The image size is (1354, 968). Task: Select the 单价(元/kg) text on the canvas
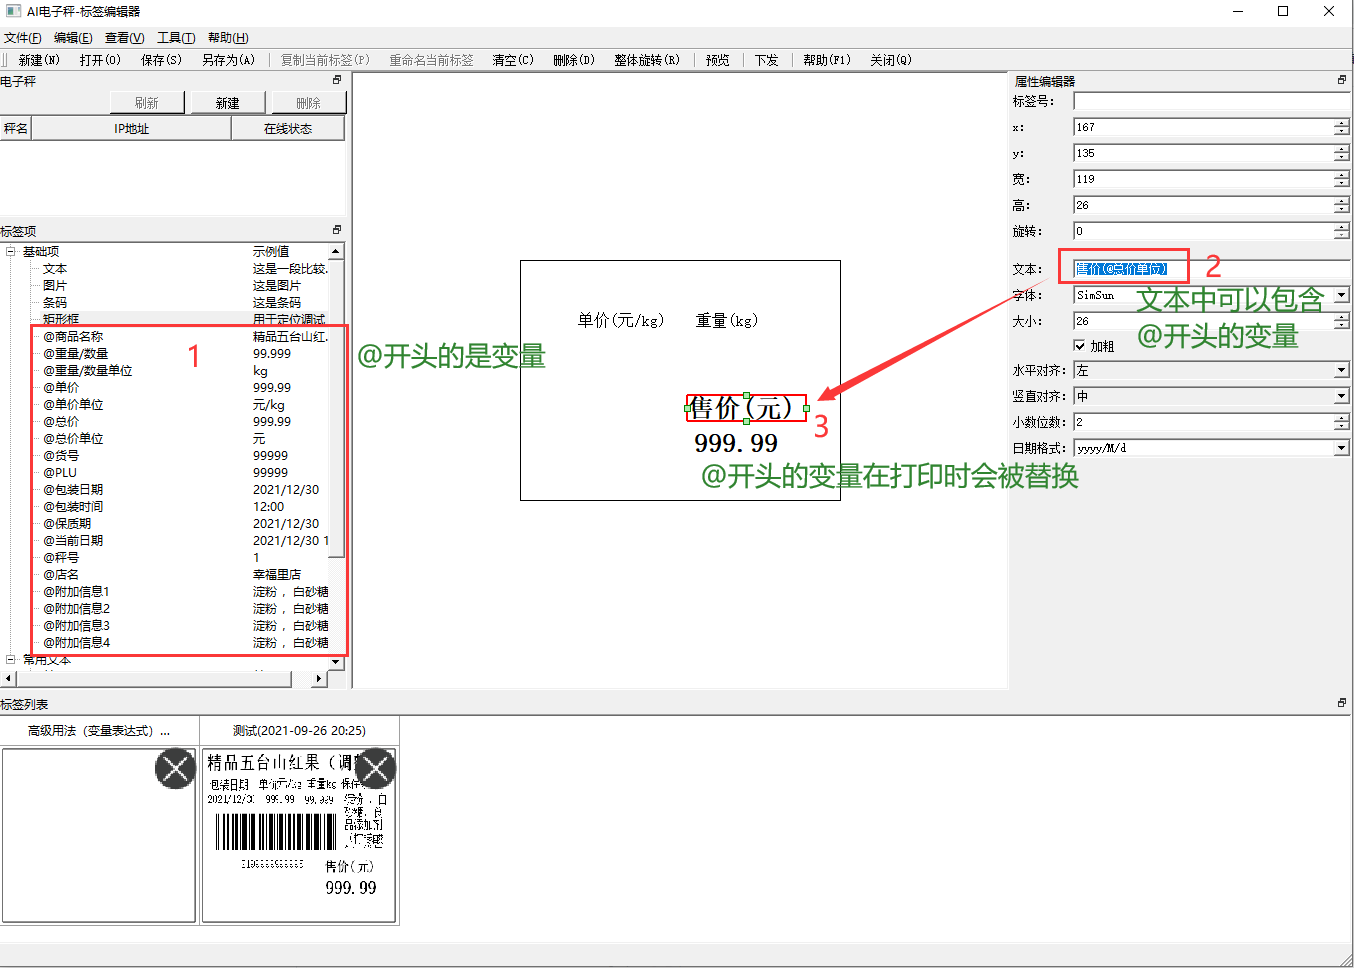coord(620,321)
